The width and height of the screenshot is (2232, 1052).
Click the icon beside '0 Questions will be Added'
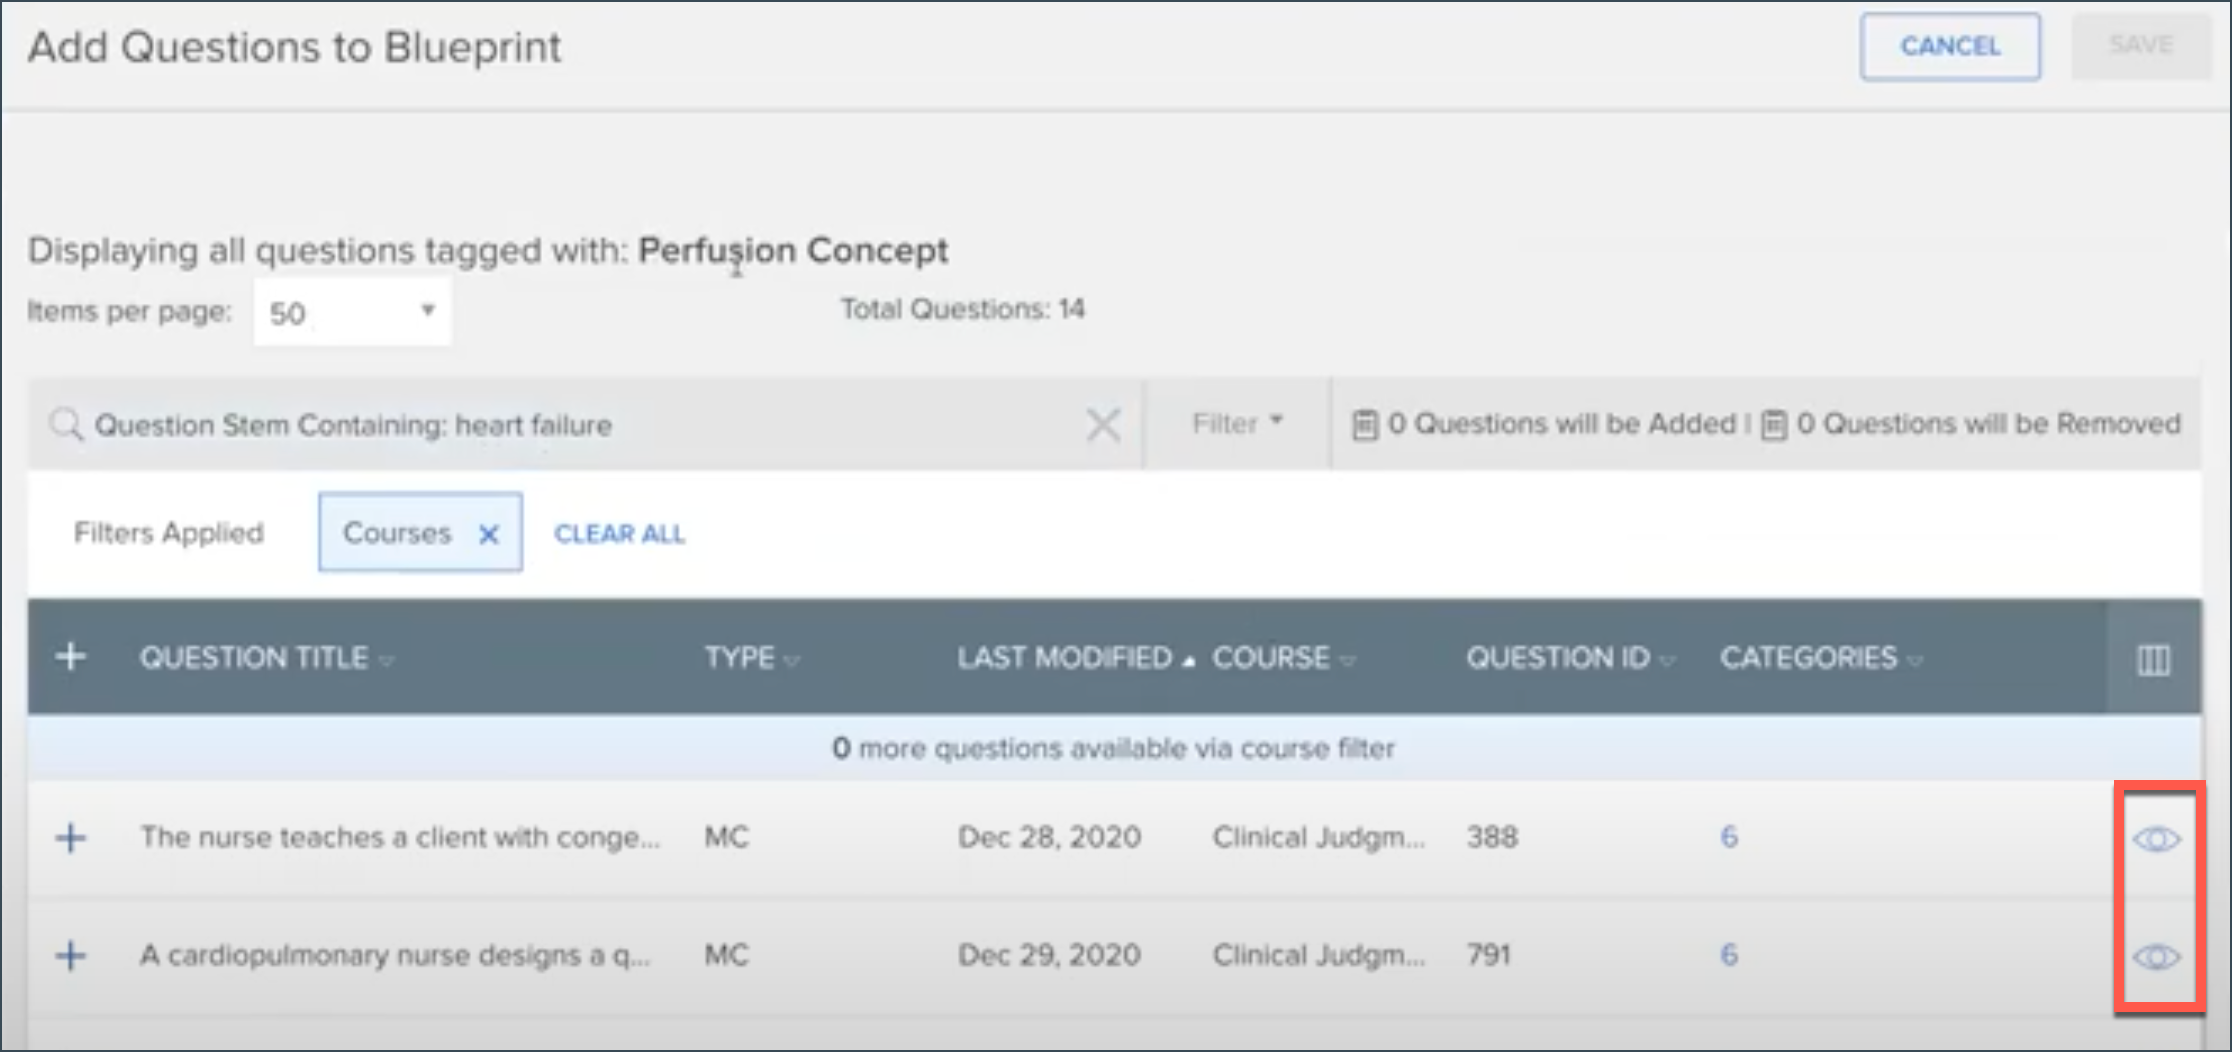coord(1366,423)
